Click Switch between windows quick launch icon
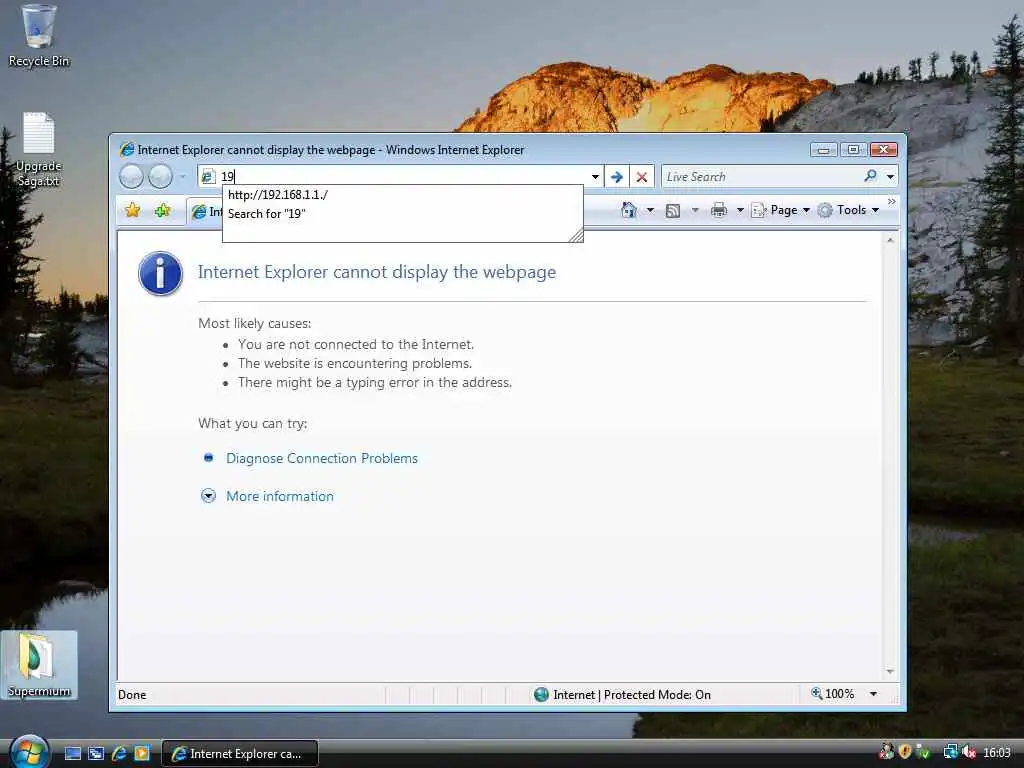 [96, 753]
